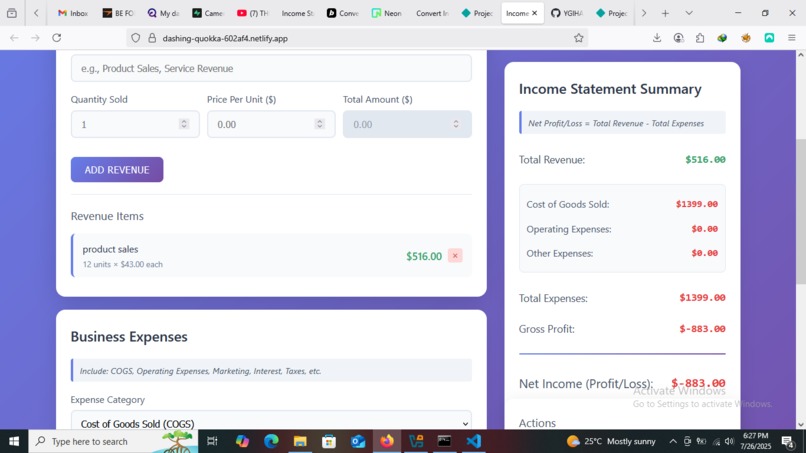Bookmark this page with the star icon
This screenshot has width=806, height=453.
(x=578, y=38)
